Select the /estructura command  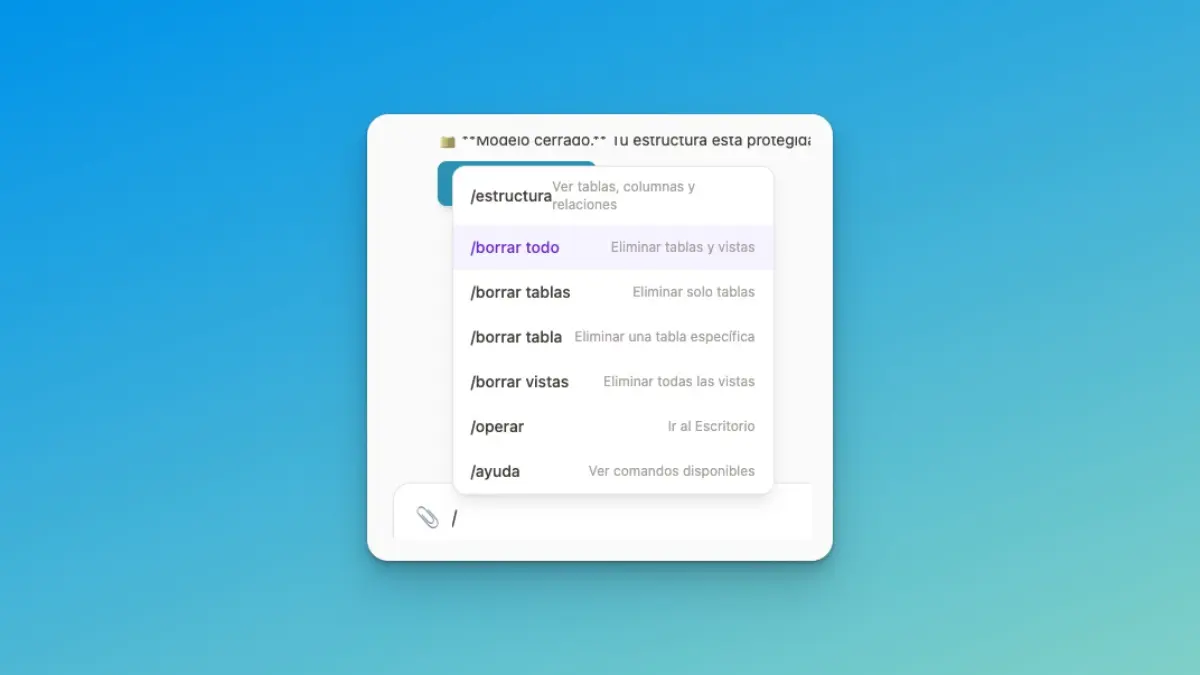click(x=613, y=196)
